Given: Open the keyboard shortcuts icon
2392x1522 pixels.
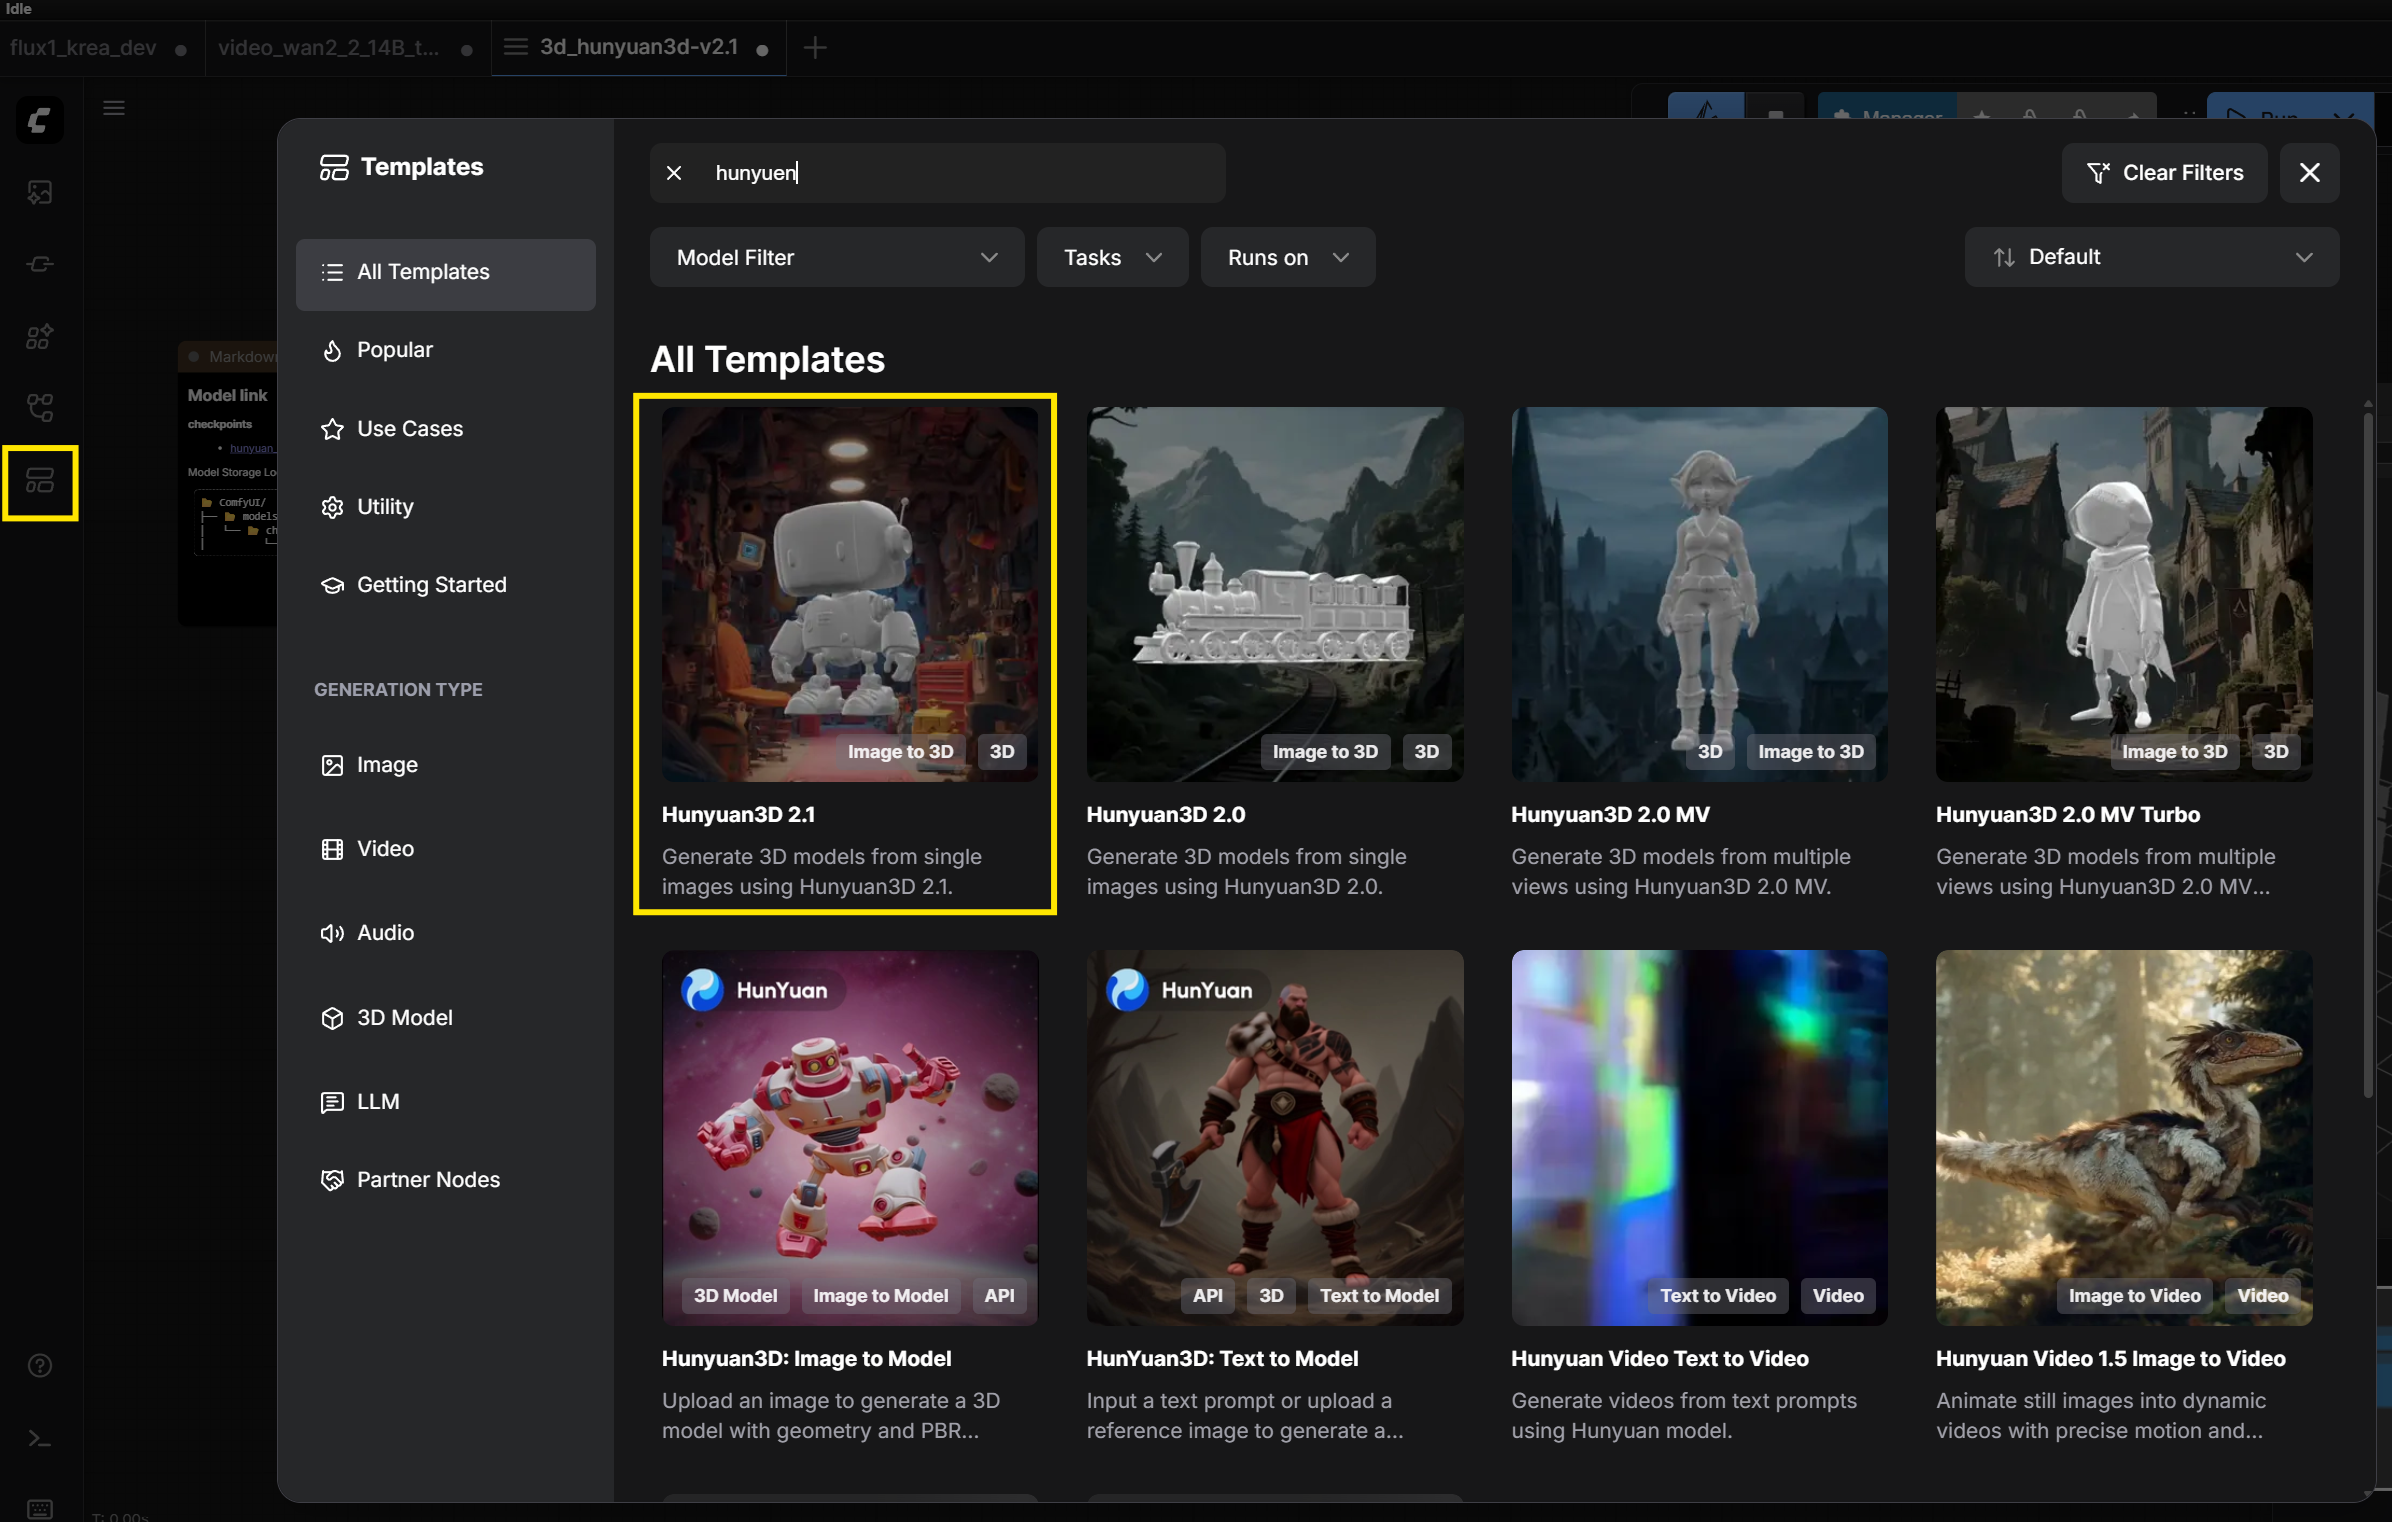Looking at the screenshot, I should coord(40,1508).
